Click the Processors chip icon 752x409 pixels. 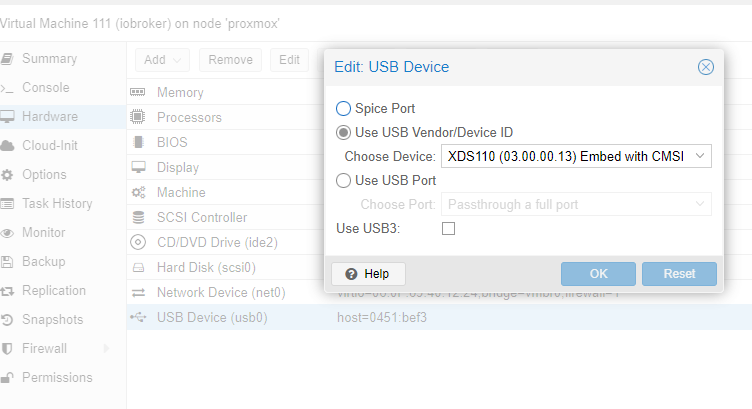(x=138, y=117)
